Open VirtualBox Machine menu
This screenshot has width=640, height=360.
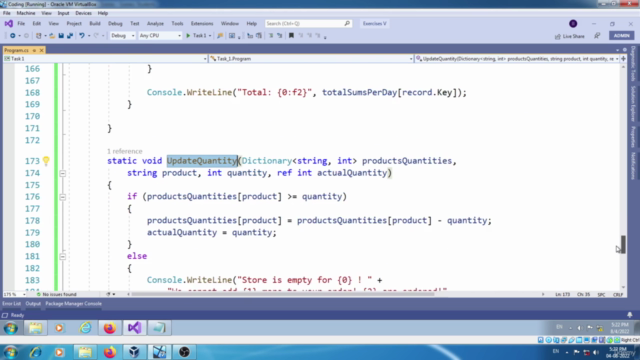(26, 13)
